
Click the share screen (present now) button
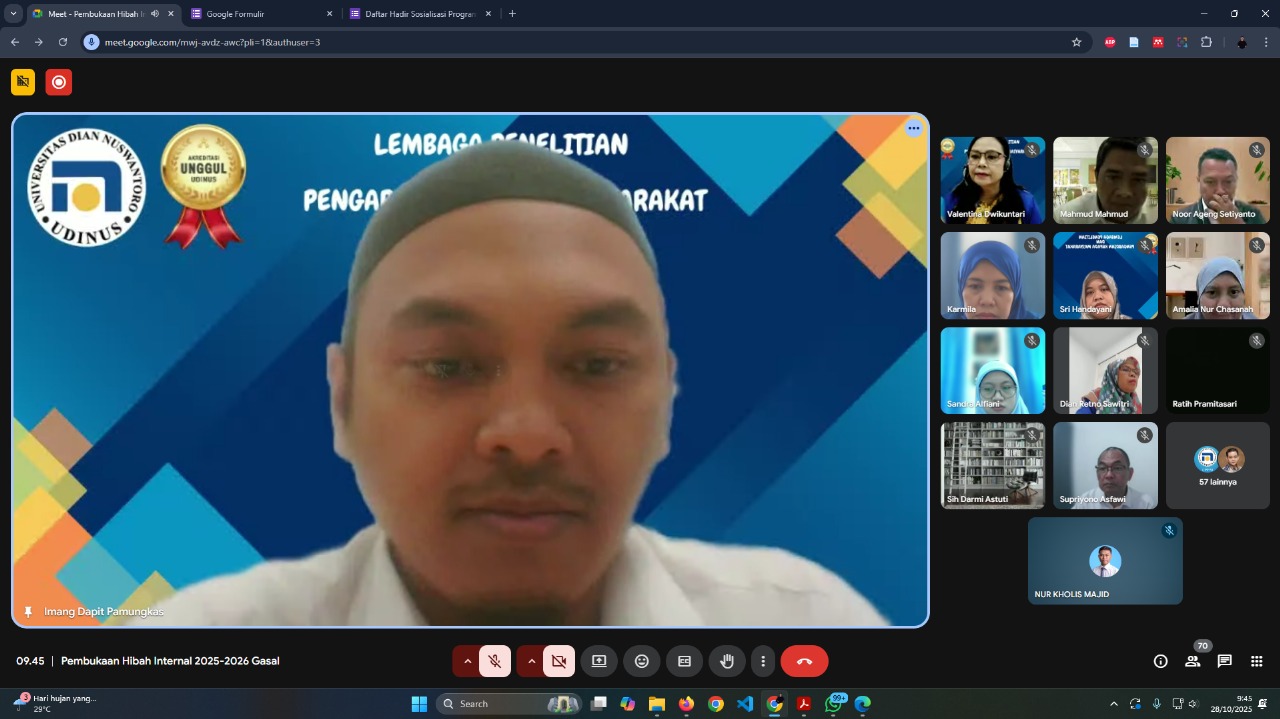pos(599,661)
